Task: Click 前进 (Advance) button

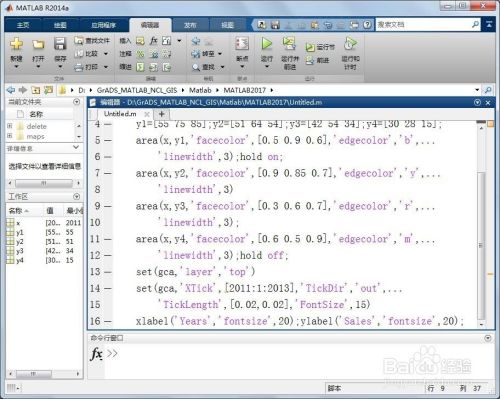Action: click(318, 60)
